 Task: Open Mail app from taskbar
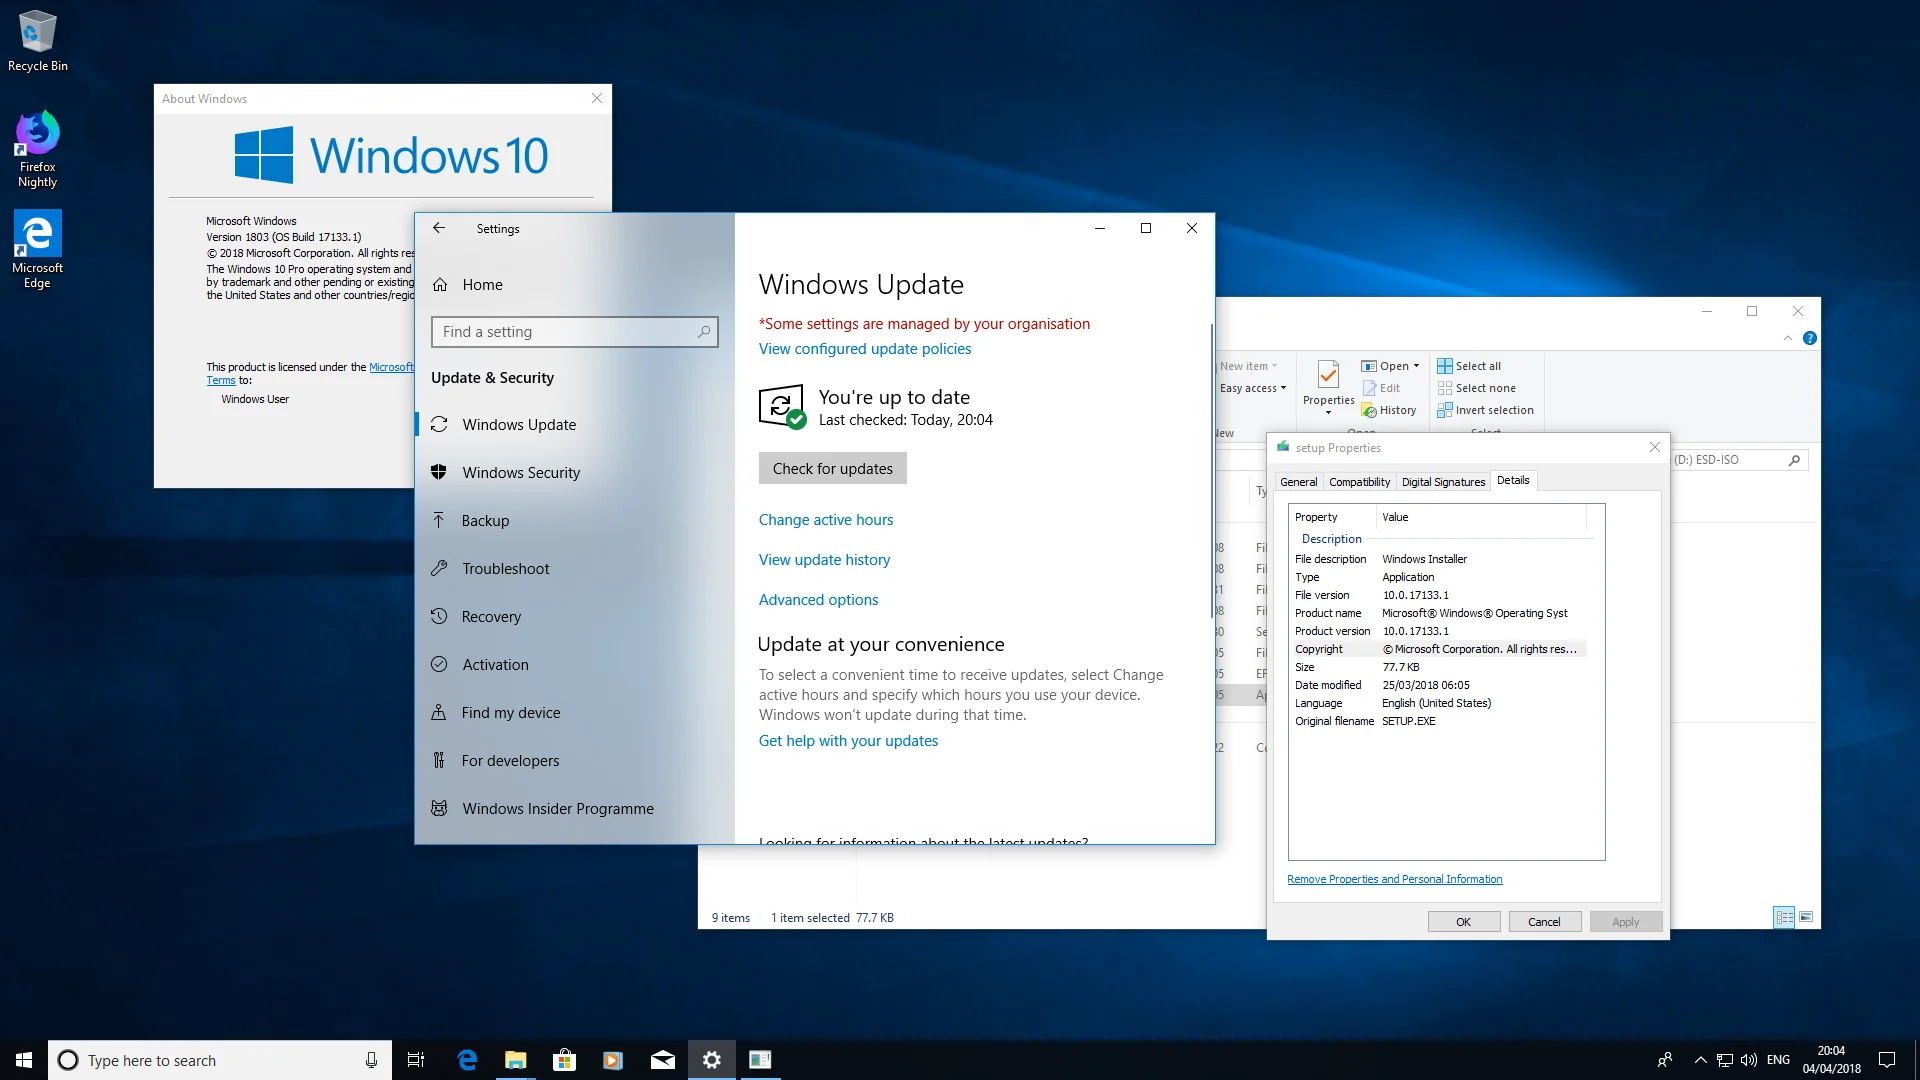pyautogui.click(x=662, y=1060)
